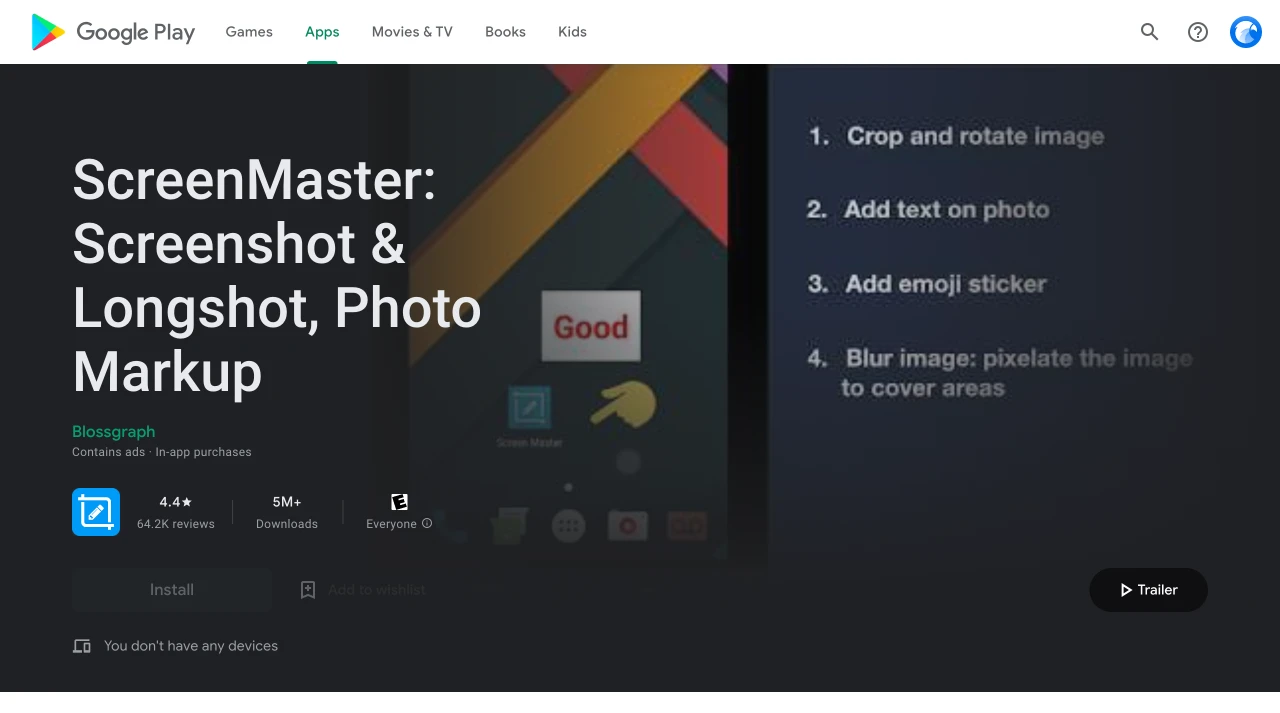Image resolution: width=1280 pixels, height=713 pixels.
Task: Click the wishlist bookmark icon
Action: (307, 590)
